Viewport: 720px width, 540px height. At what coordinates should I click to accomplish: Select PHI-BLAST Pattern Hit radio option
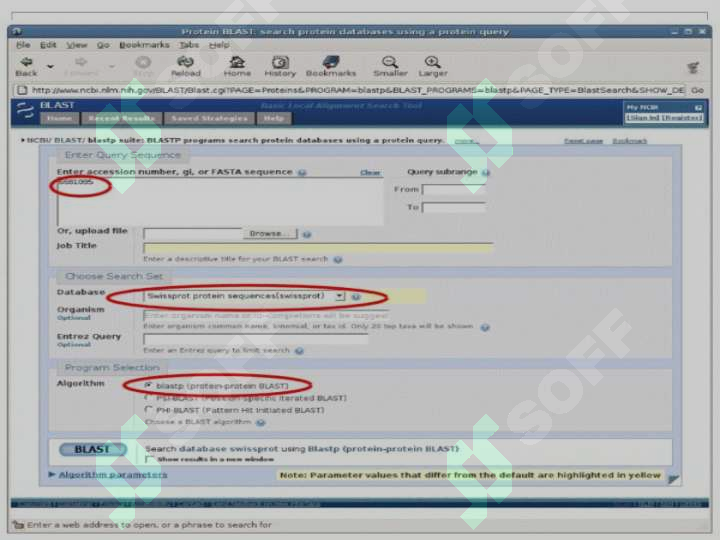coord(148,410)
